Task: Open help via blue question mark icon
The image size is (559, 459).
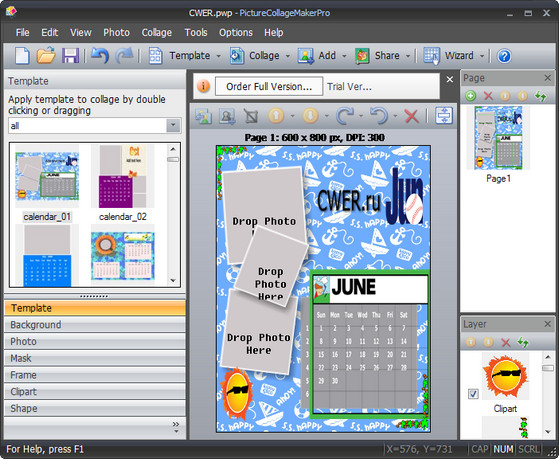Action: pyautogui.click(x=504, y=56)
